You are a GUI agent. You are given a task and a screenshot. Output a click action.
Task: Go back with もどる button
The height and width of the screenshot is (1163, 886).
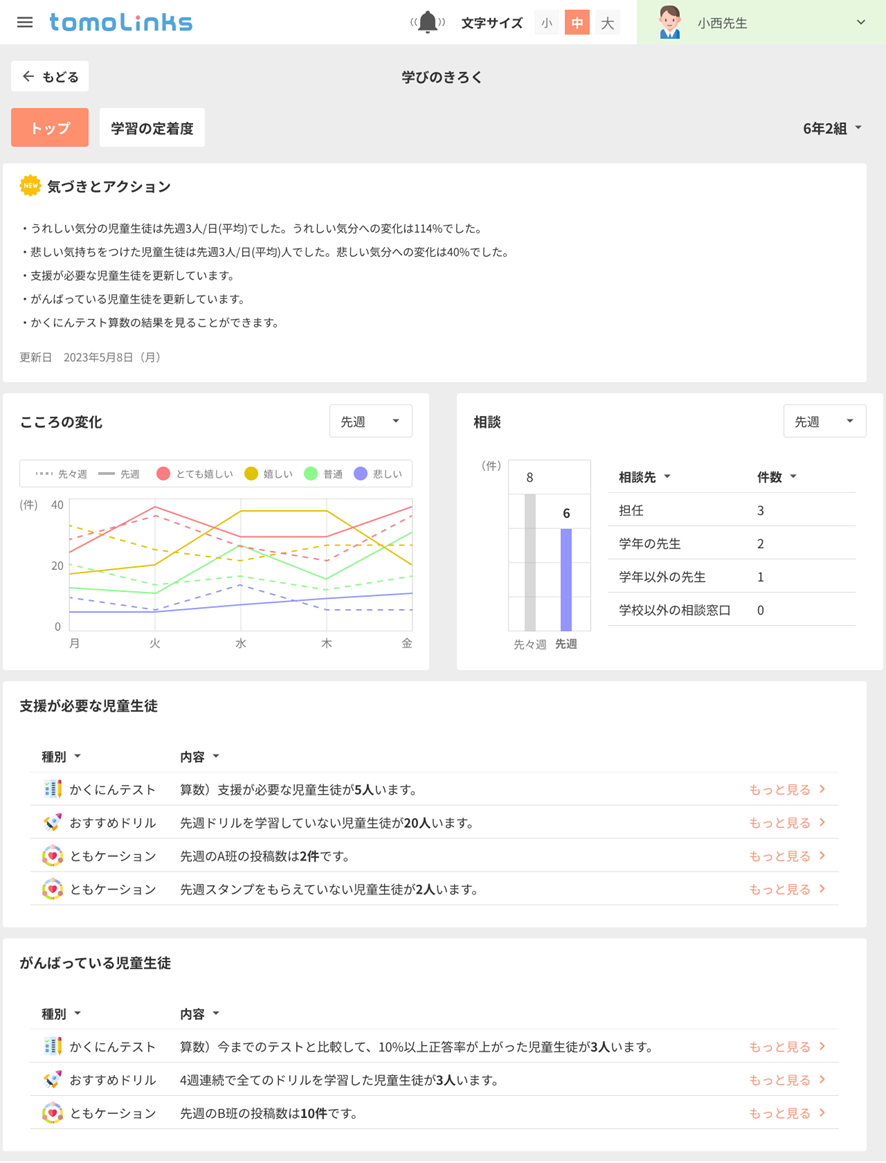(50, 76)
